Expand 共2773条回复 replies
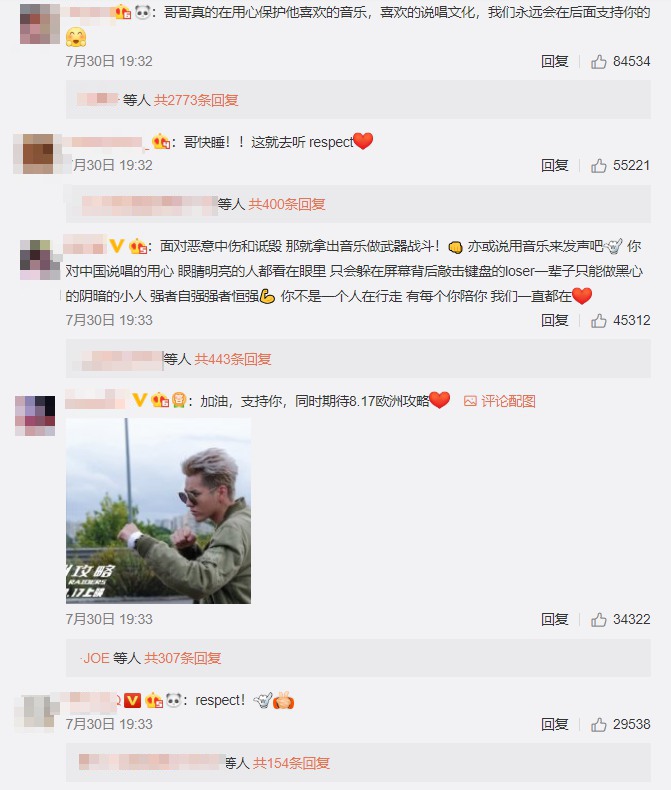671x790 pixels. pos(196,100)
